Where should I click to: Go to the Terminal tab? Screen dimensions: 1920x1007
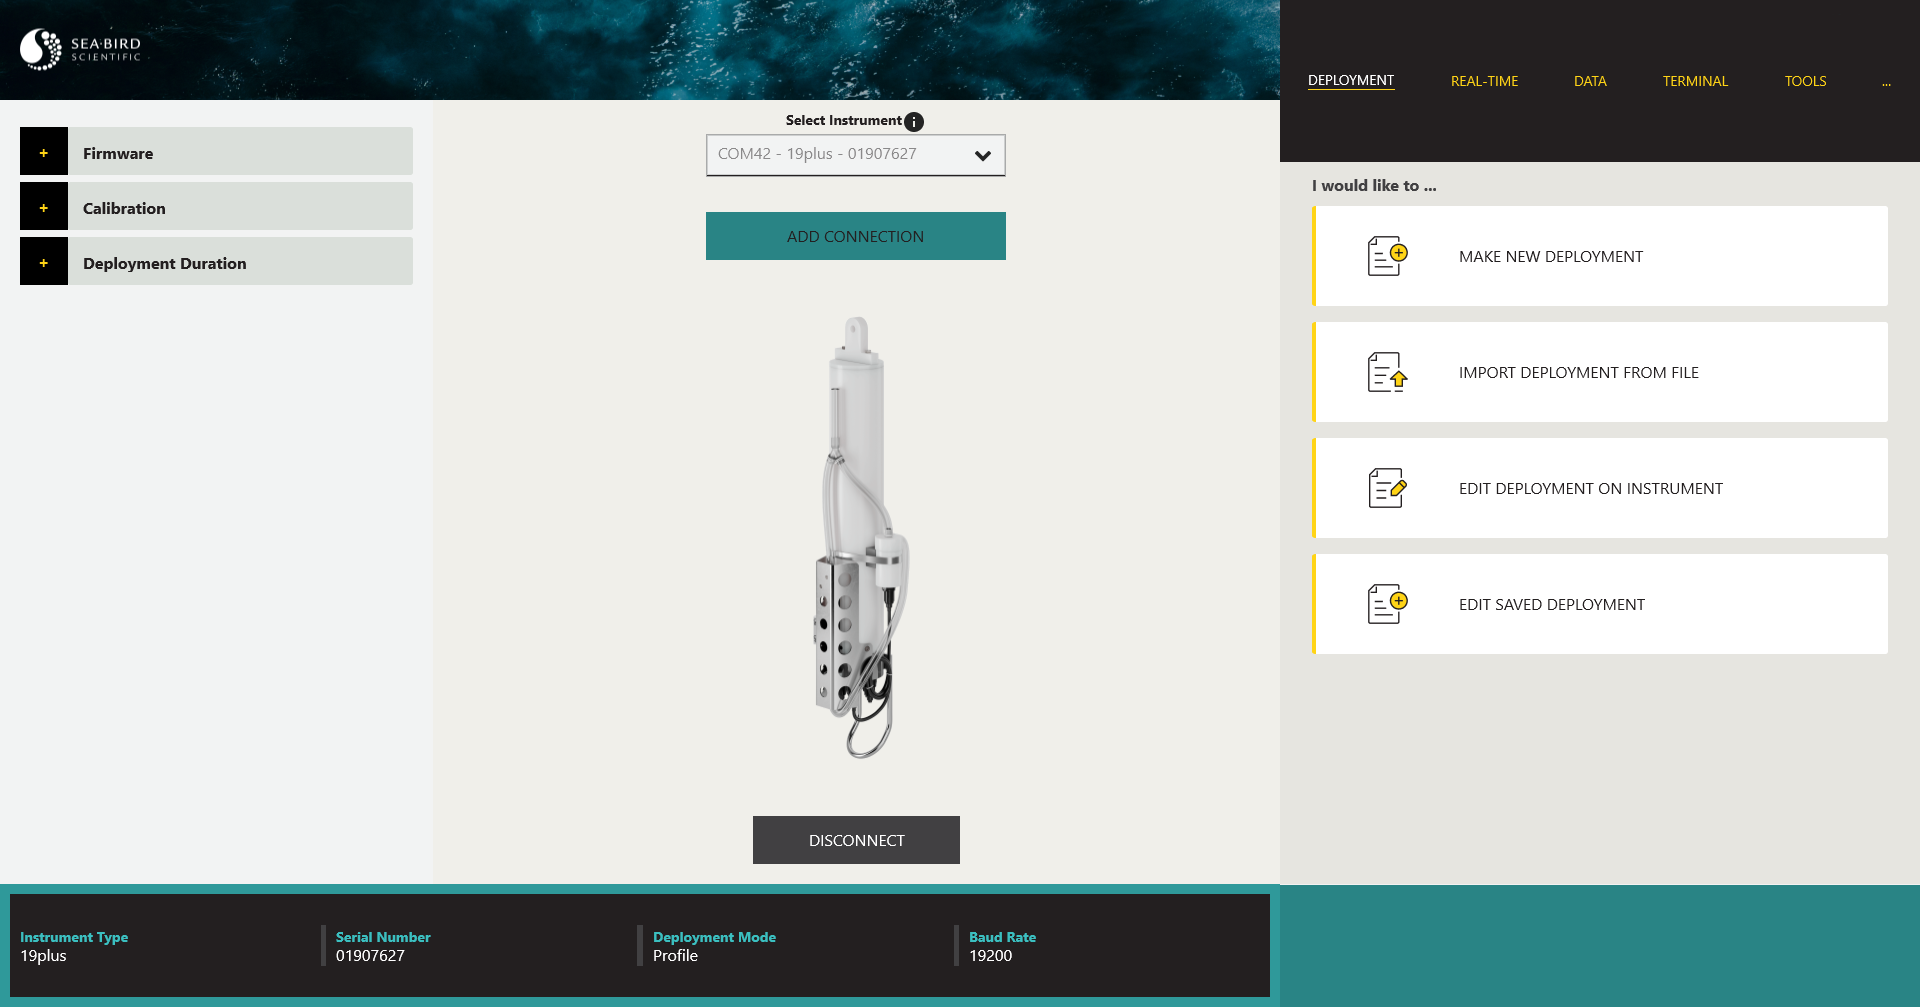tap(1695, 81)
